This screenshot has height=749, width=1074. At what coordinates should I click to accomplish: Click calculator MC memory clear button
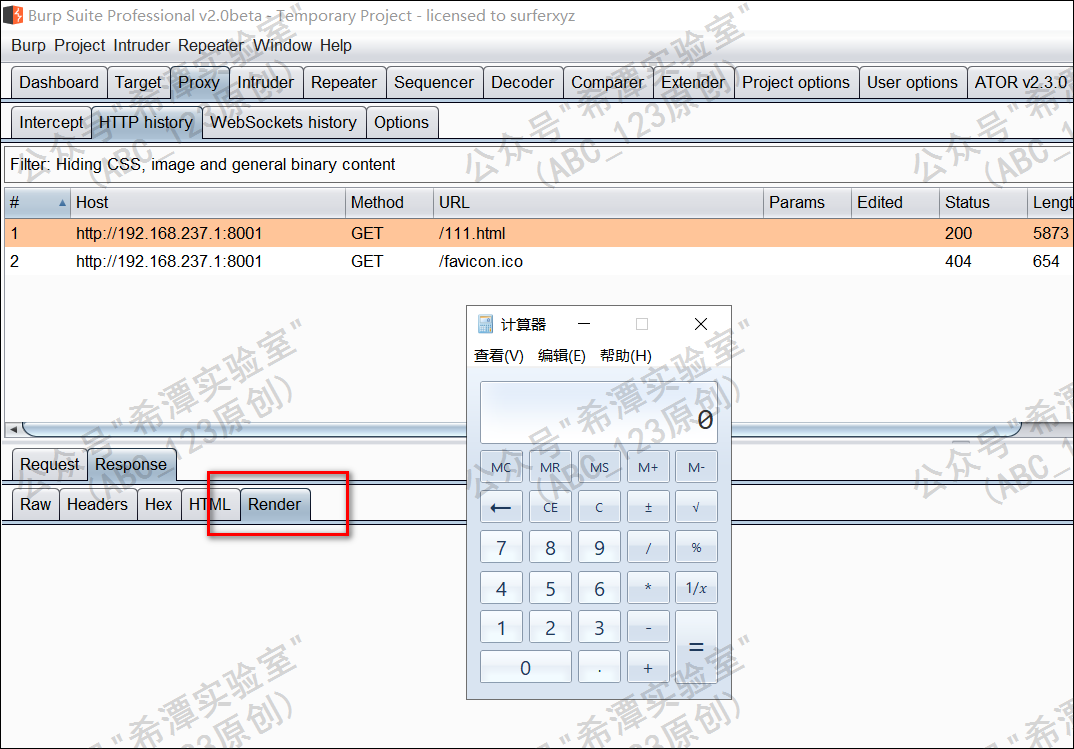point(501,468)
